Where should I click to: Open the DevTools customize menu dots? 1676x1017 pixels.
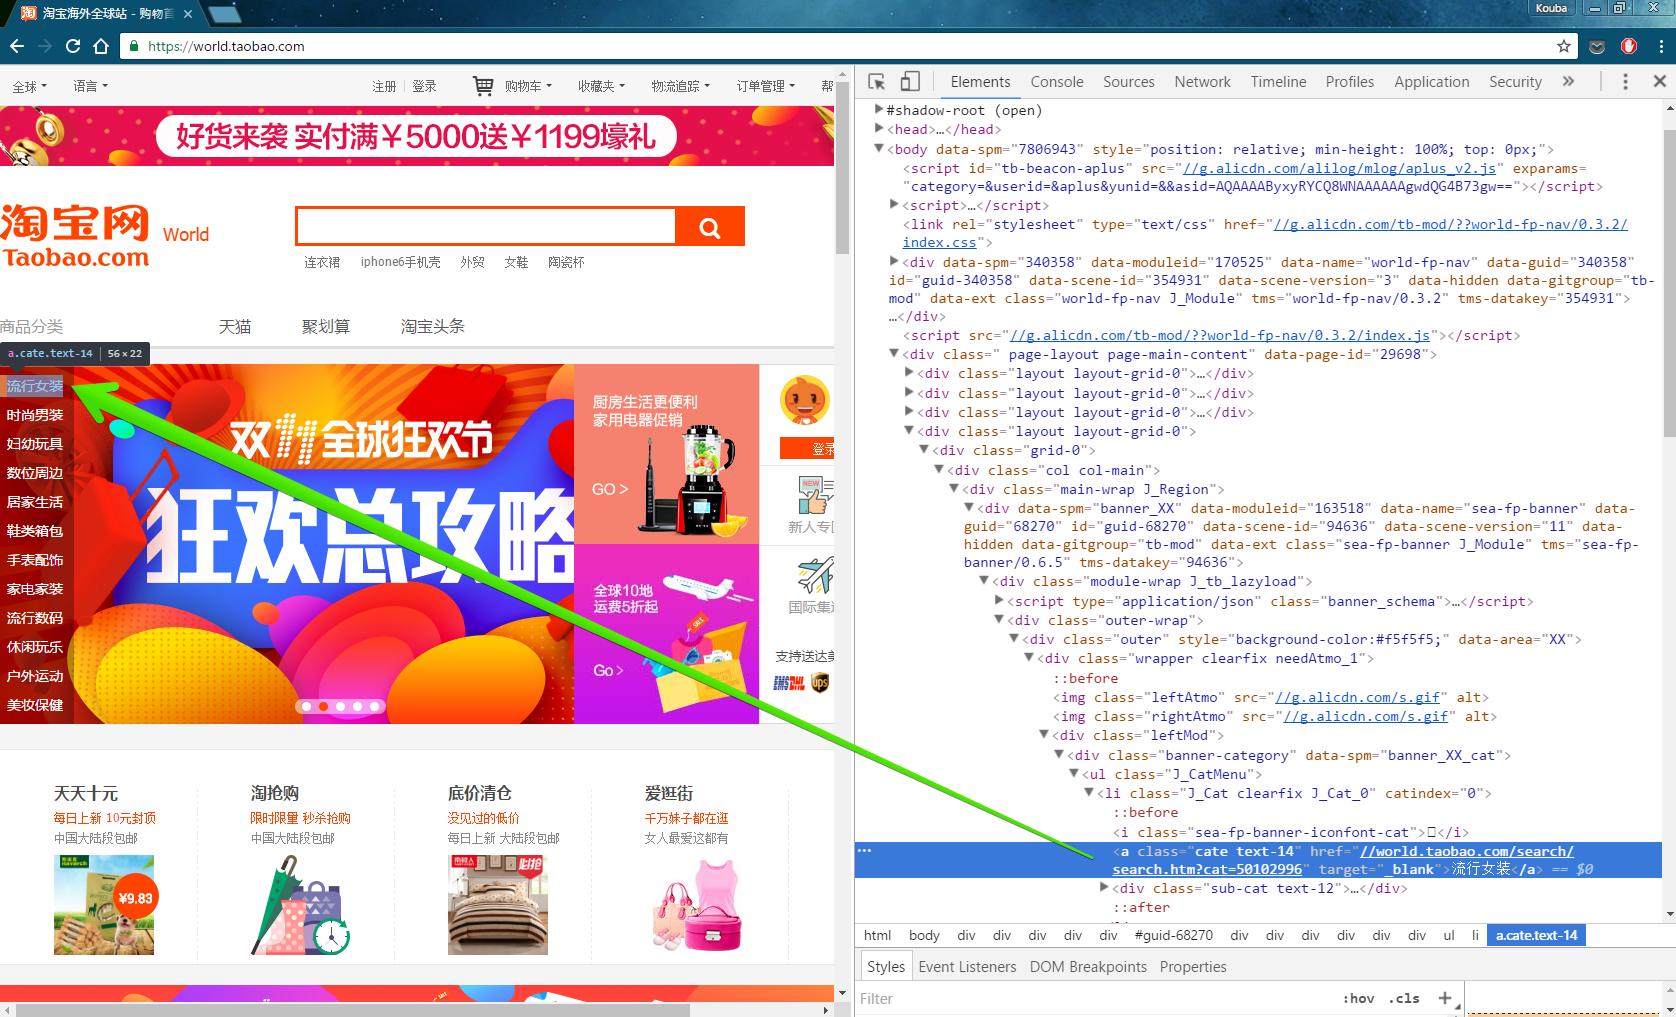coord(1625,82)
